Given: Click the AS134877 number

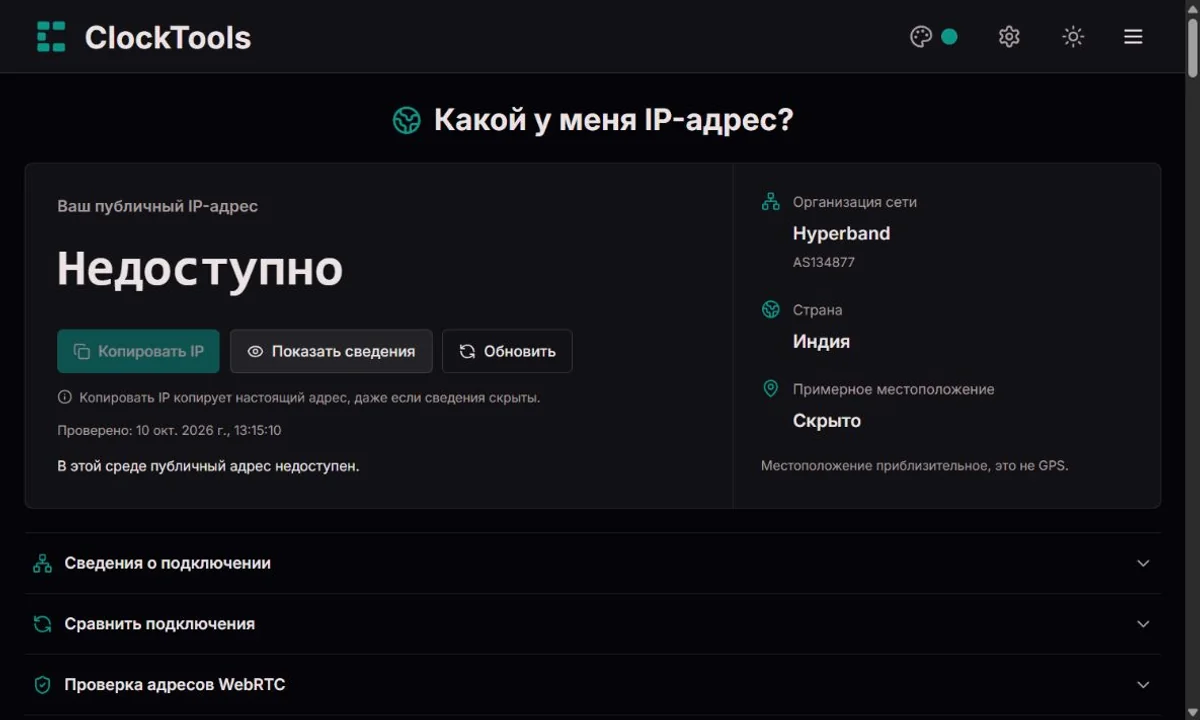Looking at the screenshot, I should point(824,262).
